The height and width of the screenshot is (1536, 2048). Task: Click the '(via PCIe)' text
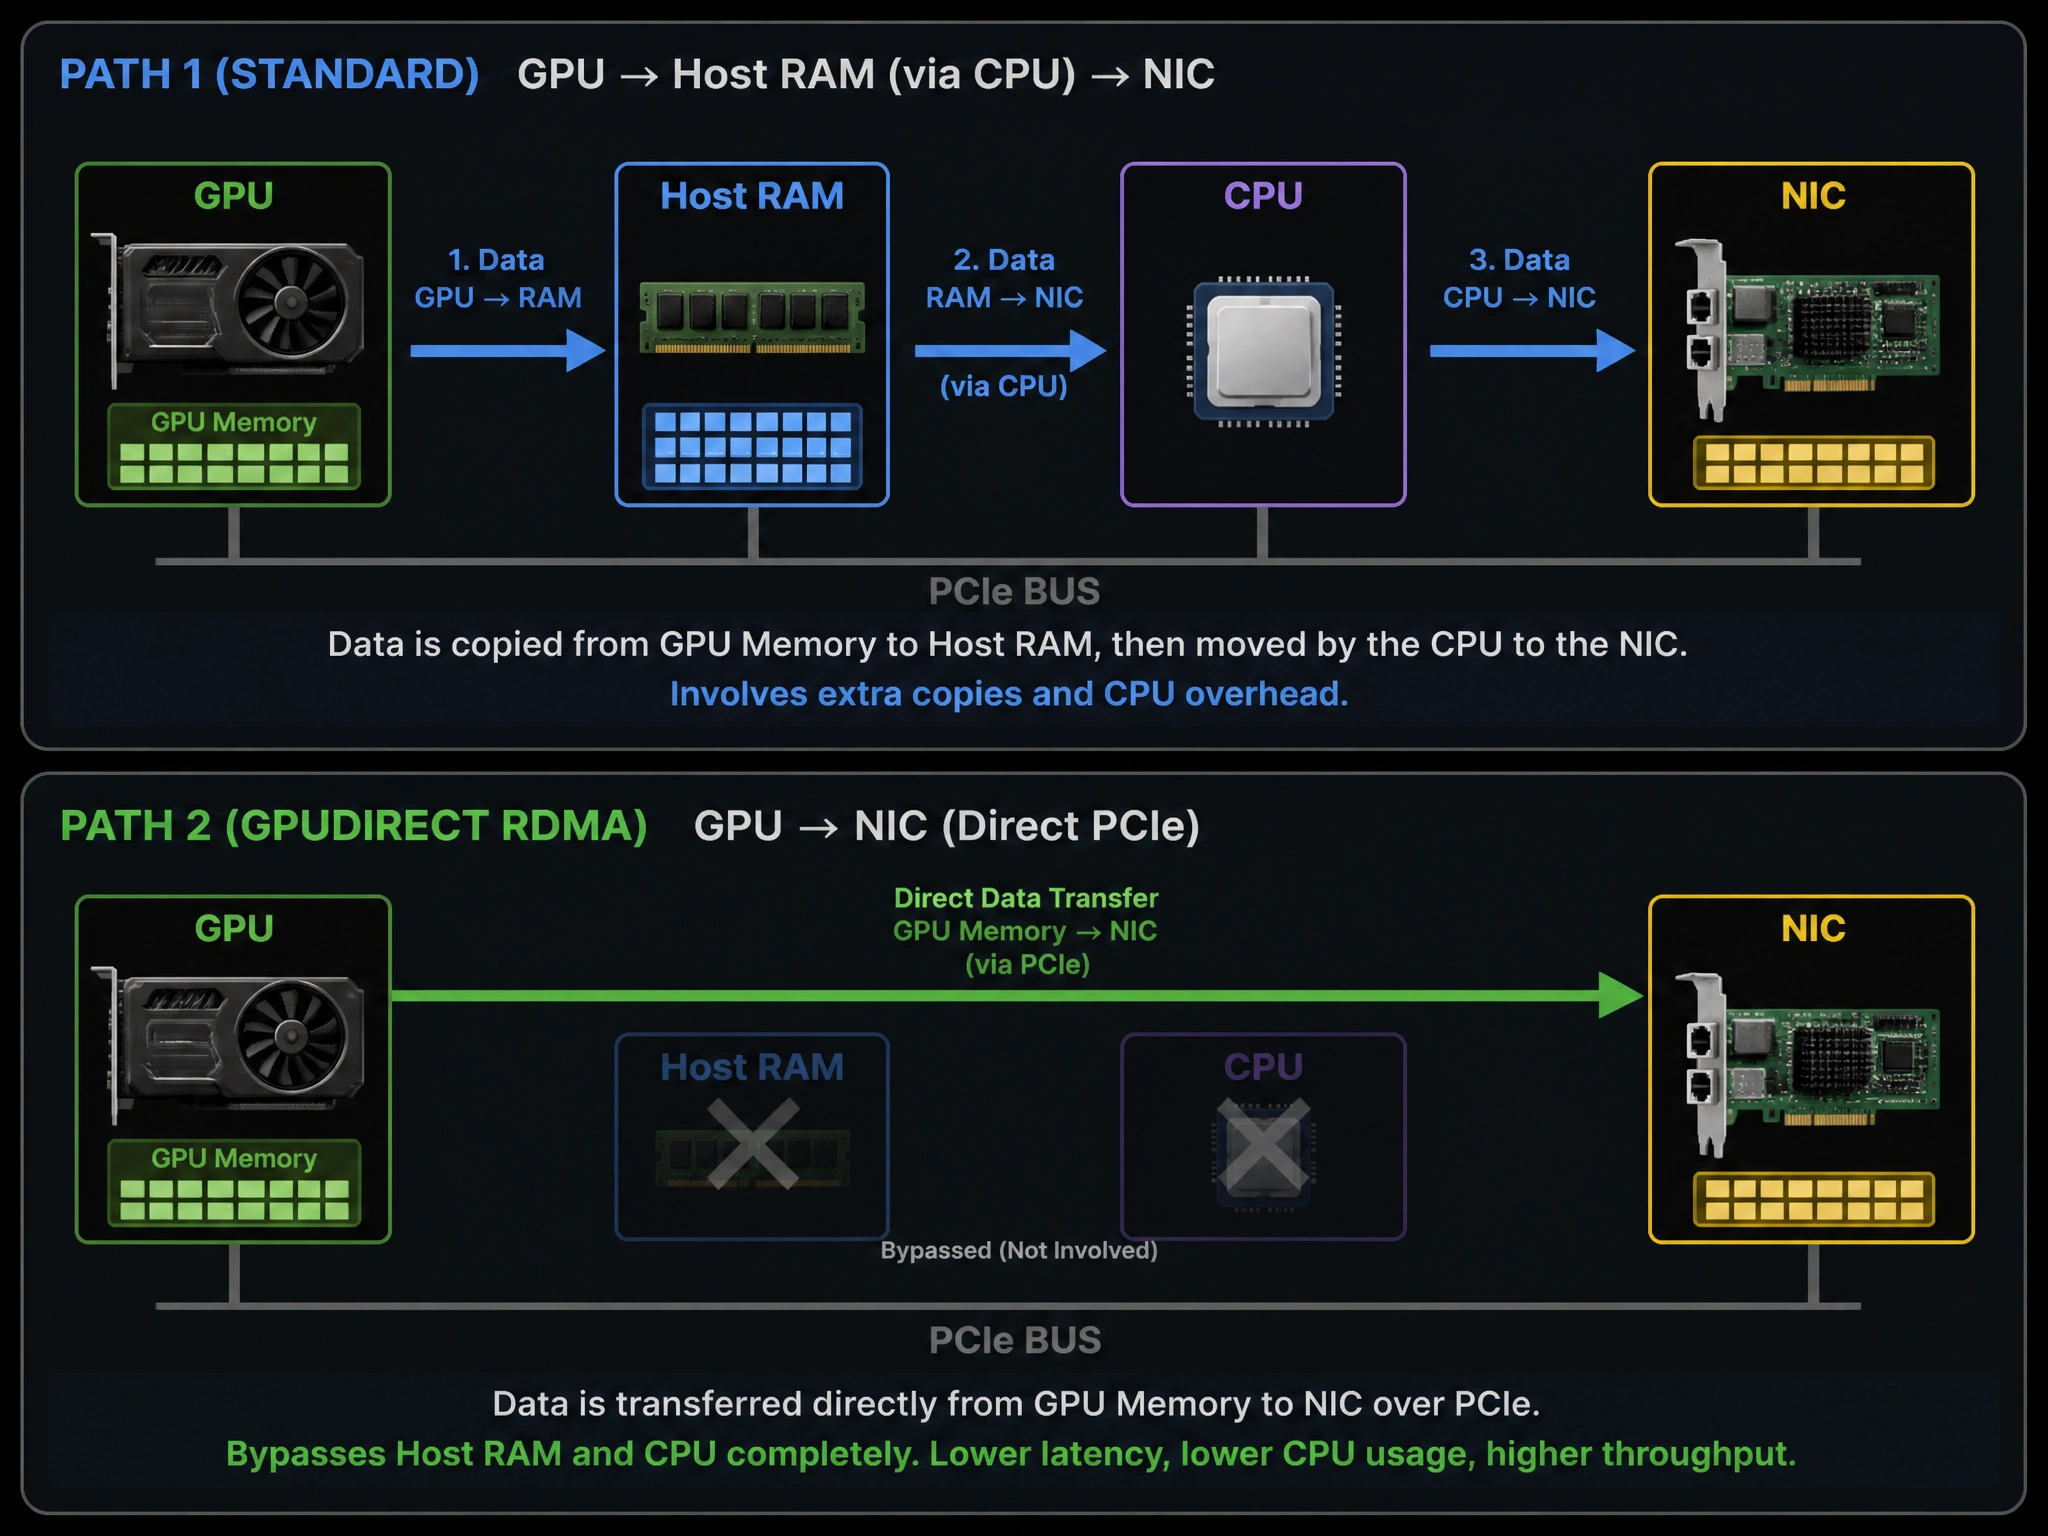pyautogui.click(x=1027, y=964)
